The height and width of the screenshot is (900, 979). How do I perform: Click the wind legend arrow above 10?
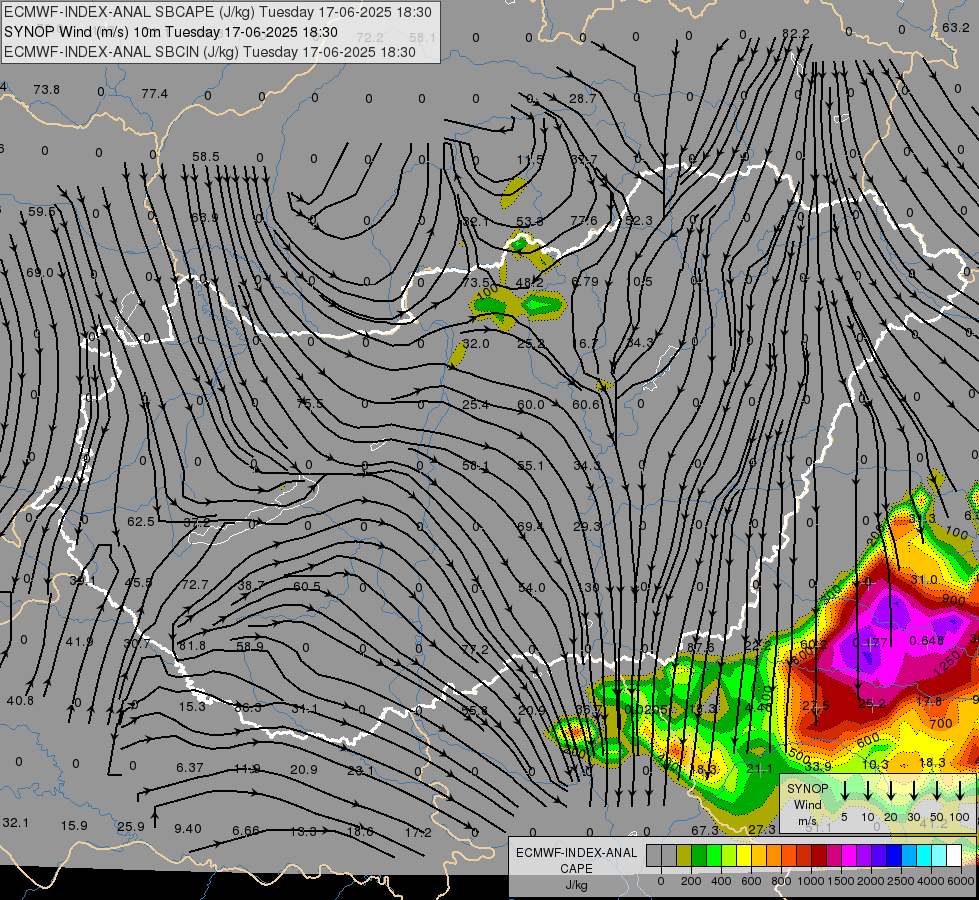point(868,791)
